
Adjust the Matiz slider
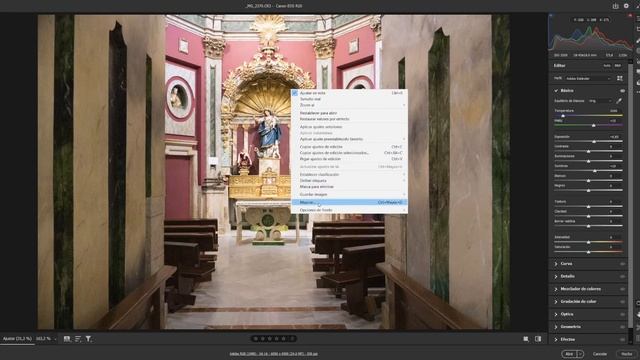point(588,125)
